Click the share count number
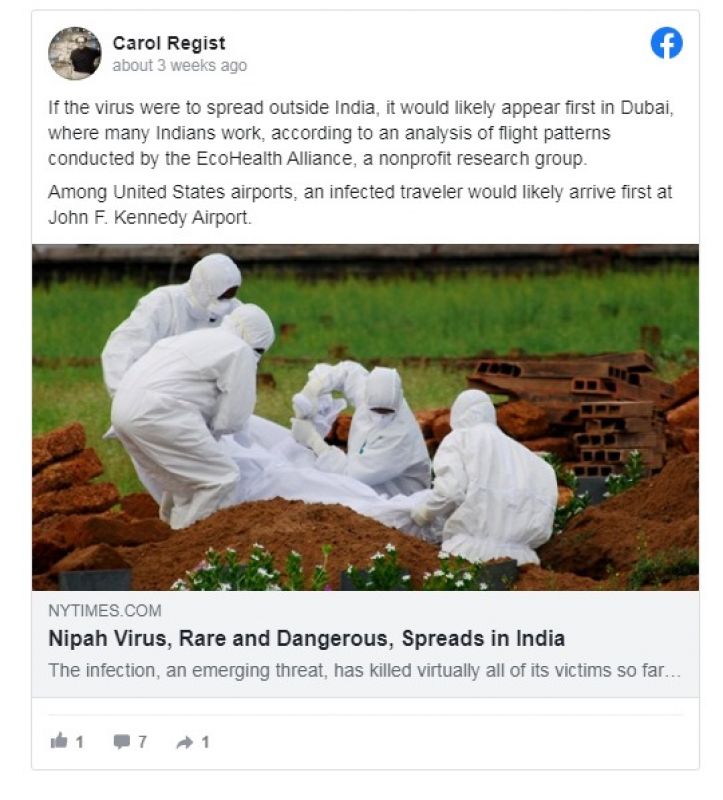Image resolution: width=723 pixels, height=800 pixels. click(x=205, y=742)
